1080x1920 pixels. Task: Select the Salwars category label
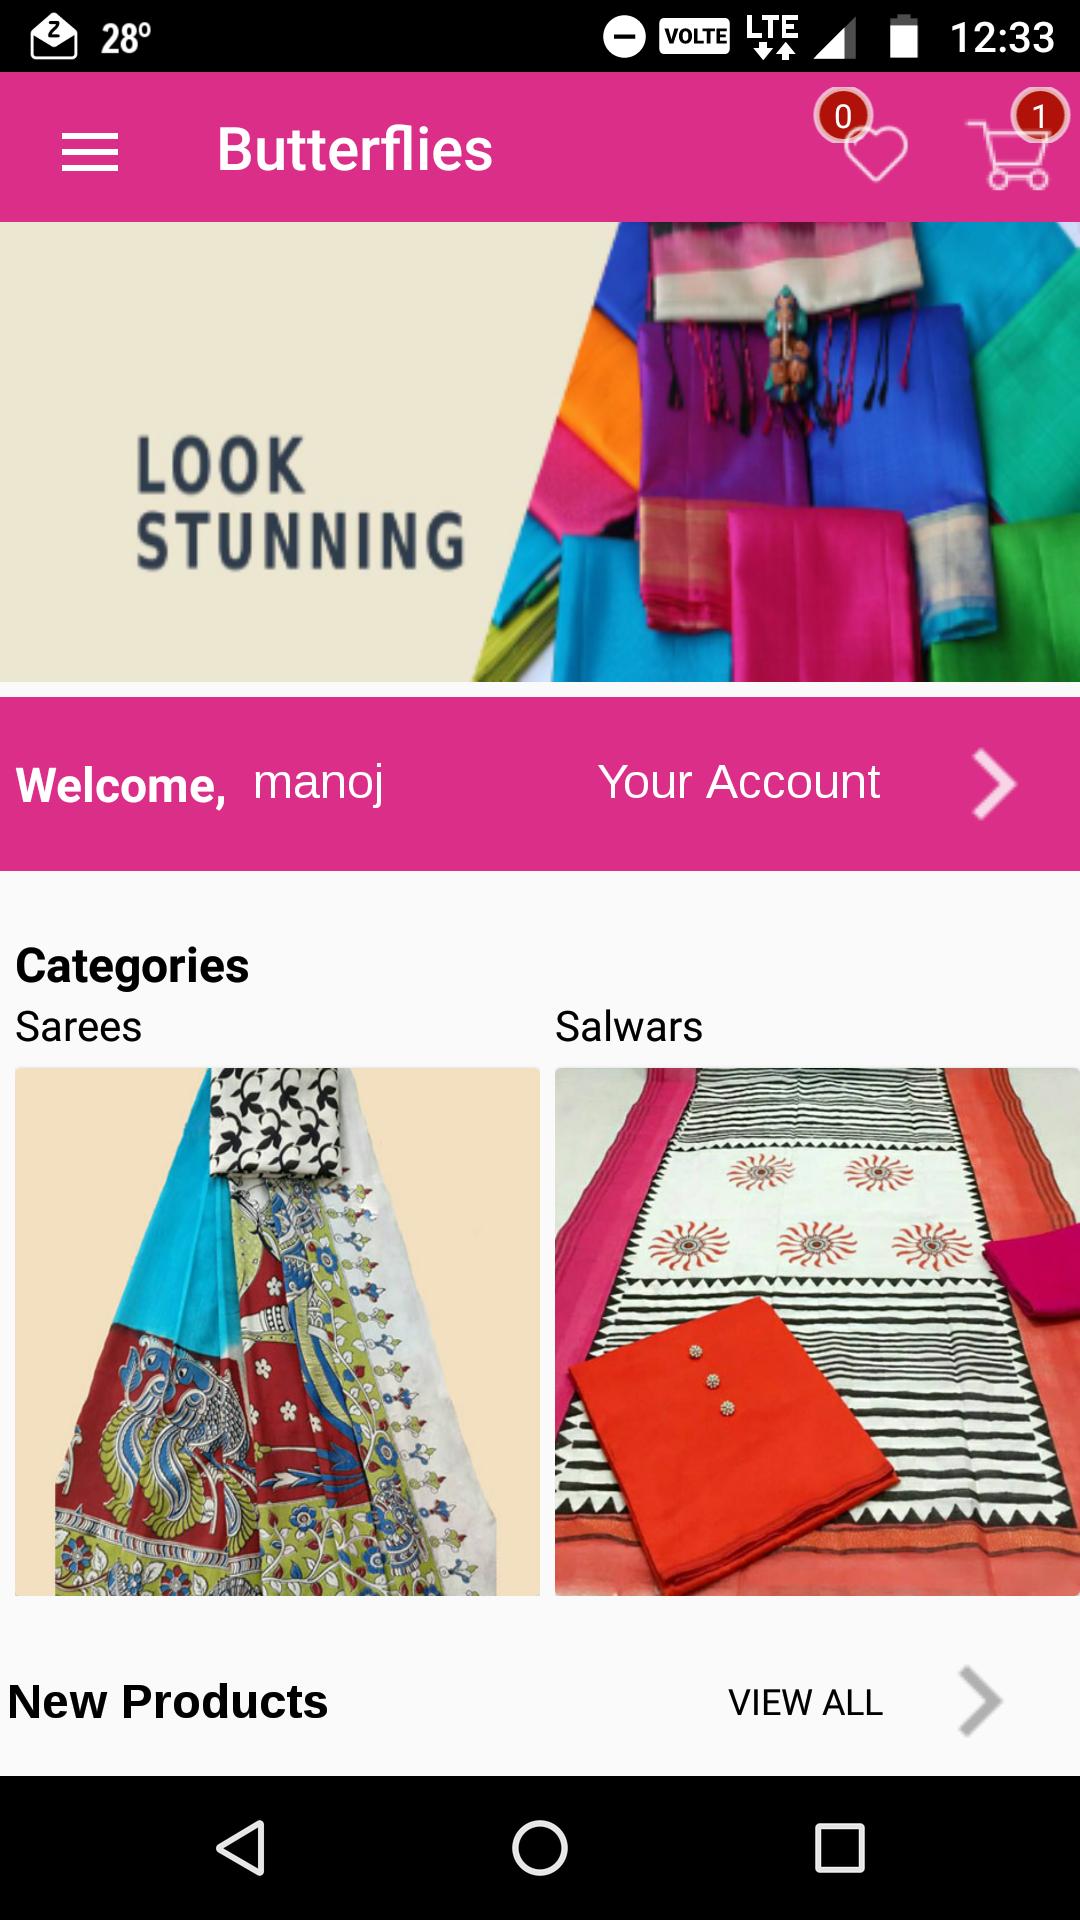click(629, 1027)
